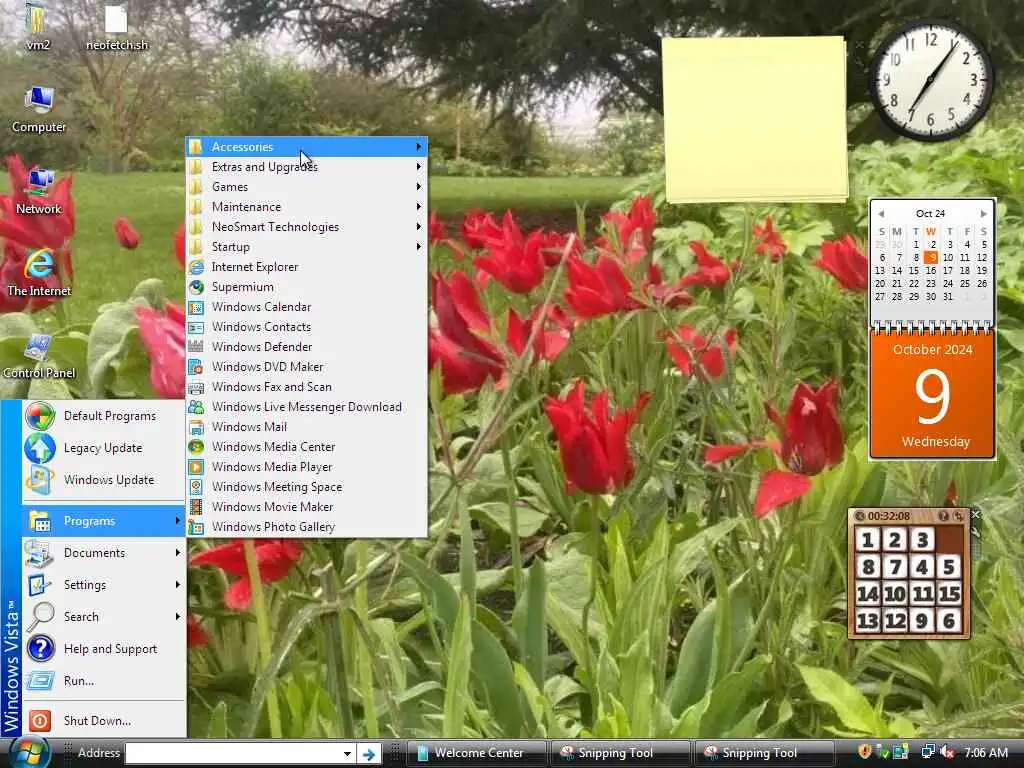The image size is (1024, 768).
Task: Click the network tray icon
Action: 928,752
